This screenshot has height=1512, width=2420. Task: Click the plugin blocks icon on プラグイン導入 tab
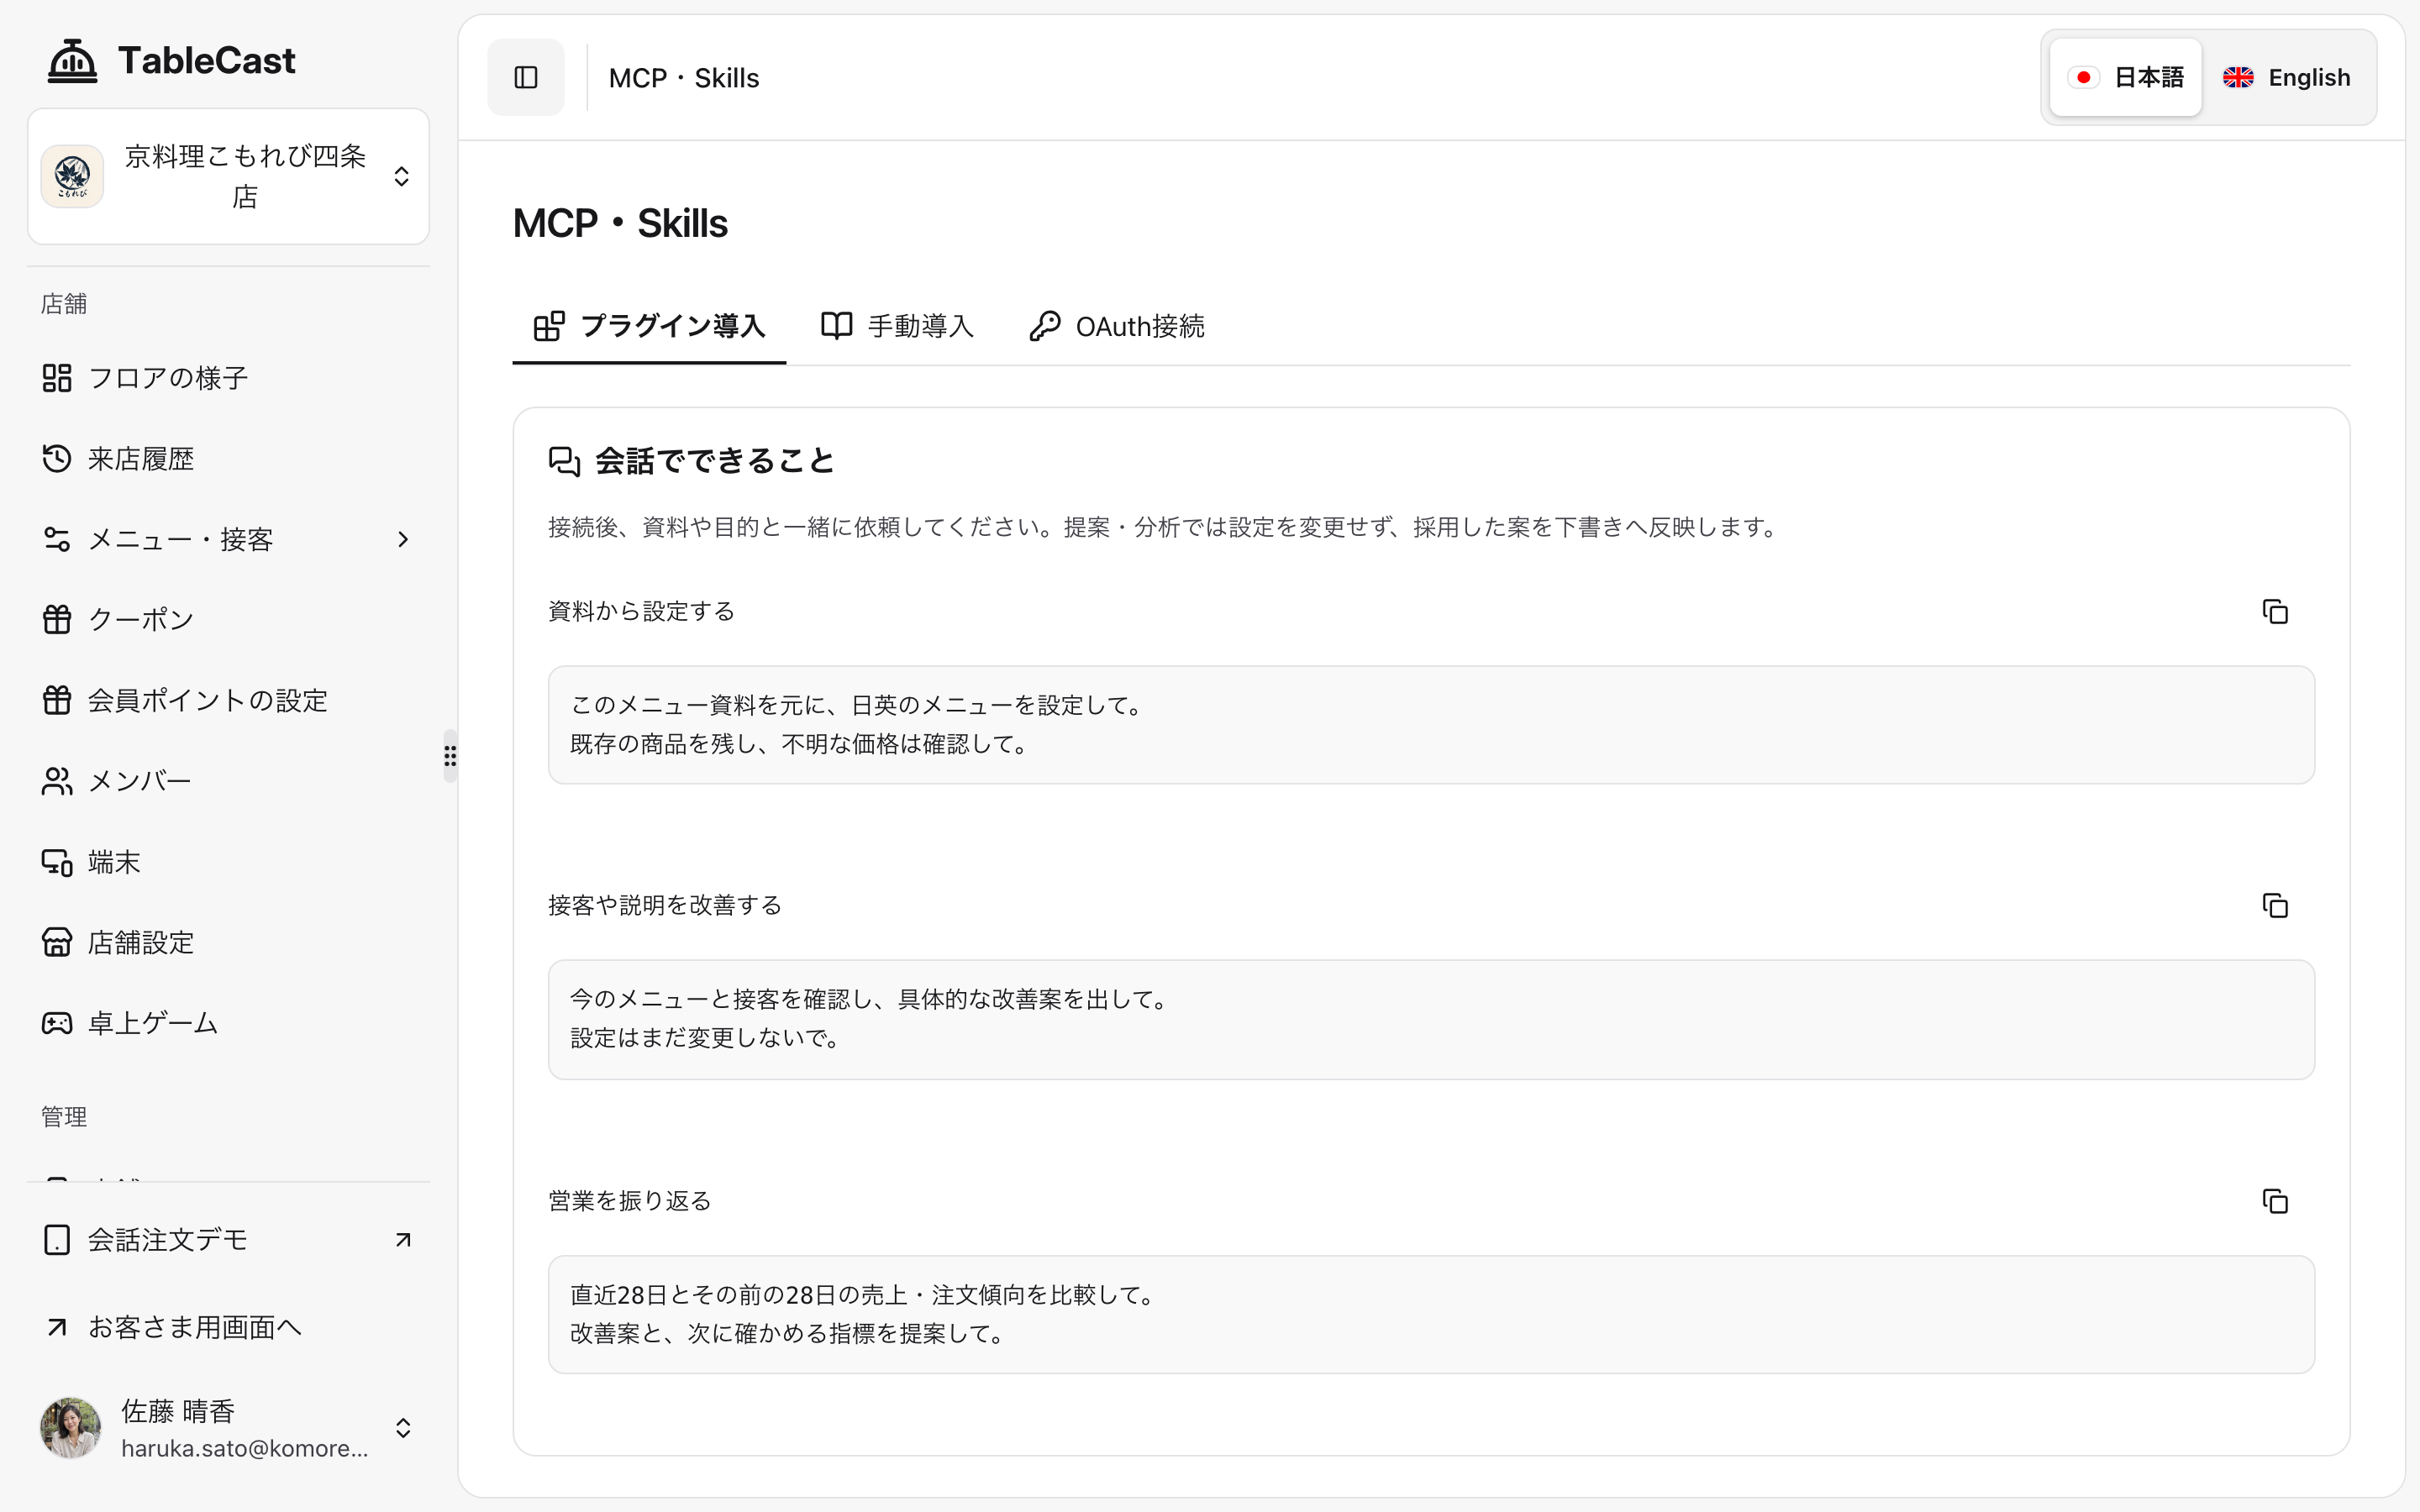coord(549,326)
